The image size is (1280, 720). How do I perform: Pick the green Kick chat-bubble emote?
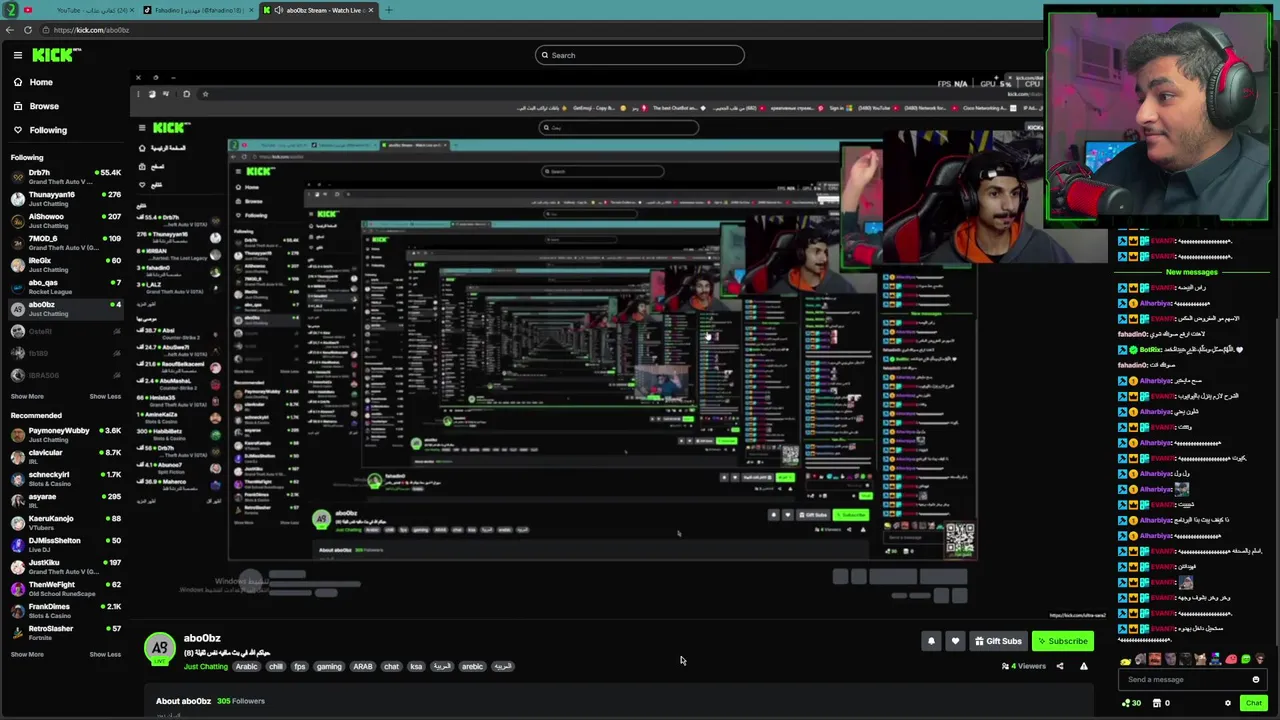[x=1245, y=659]
